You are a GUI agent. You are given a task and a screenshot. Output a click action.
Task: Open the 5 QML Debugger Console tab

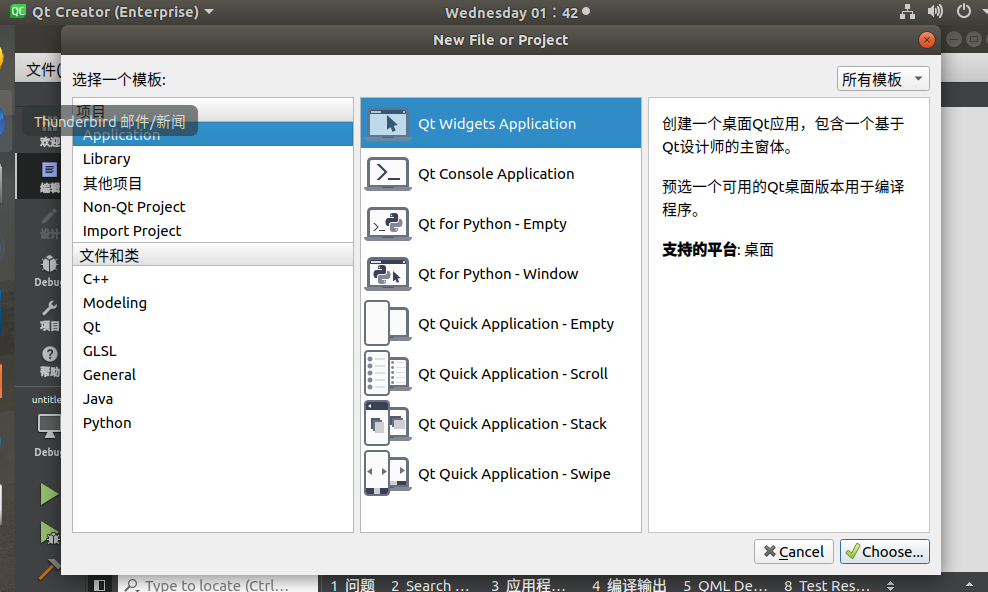725,586
